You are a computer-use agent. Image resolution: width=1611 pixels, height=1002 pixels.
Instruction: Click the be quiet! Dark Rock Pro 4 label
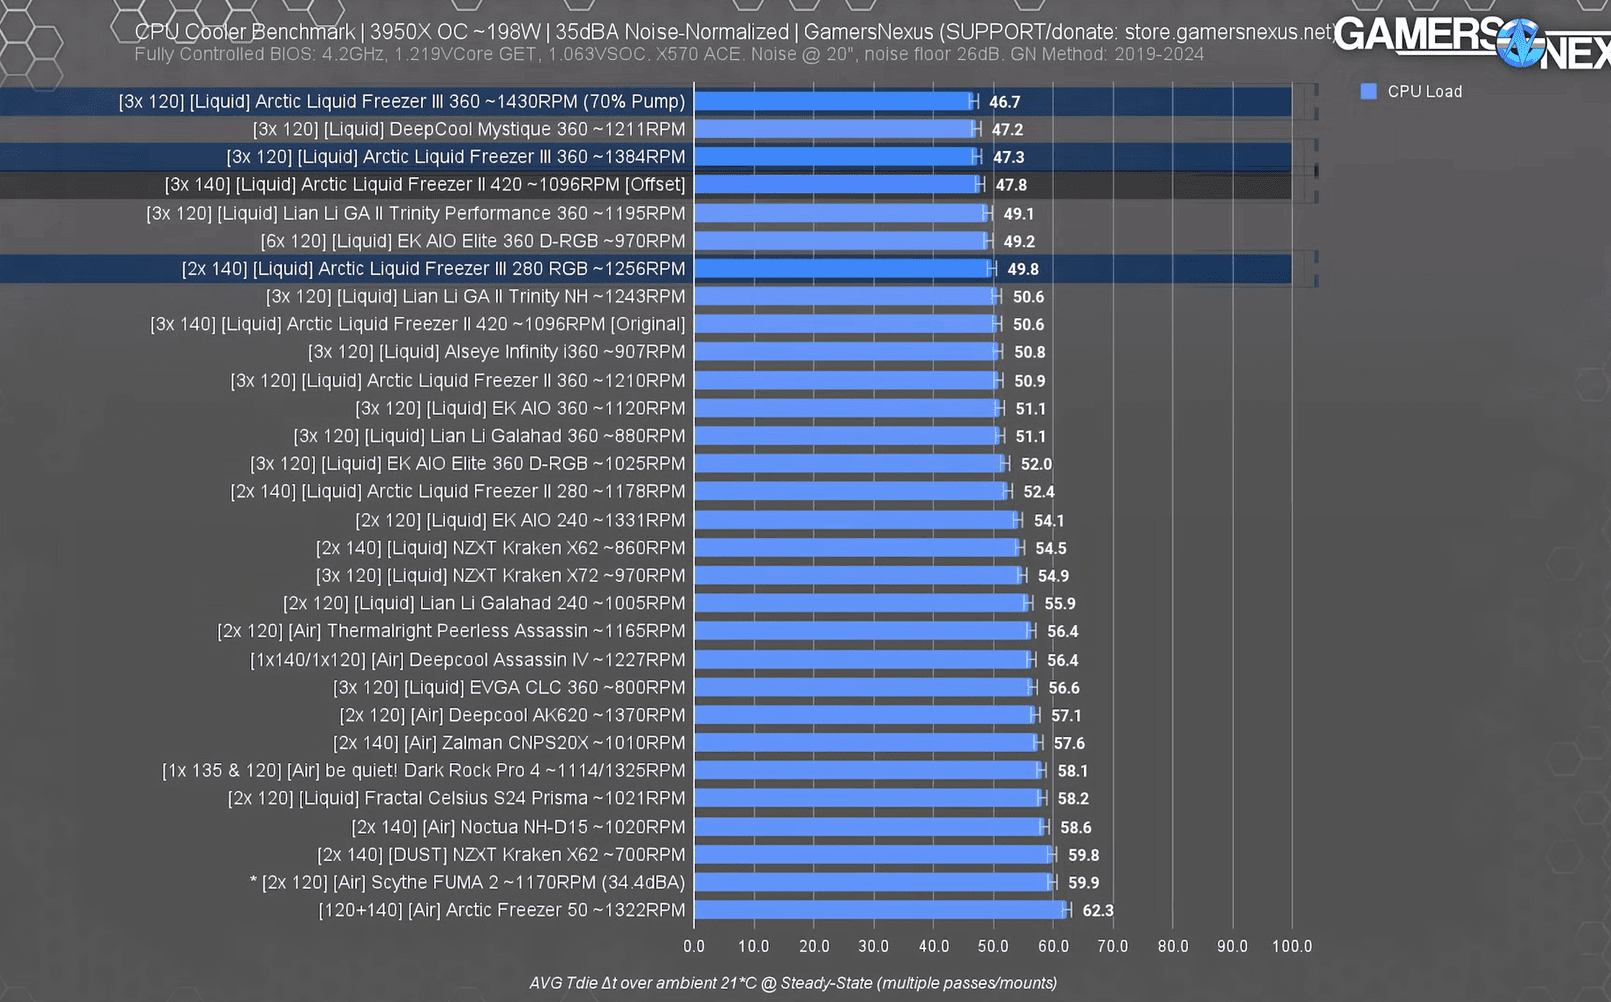pos(424,771)
